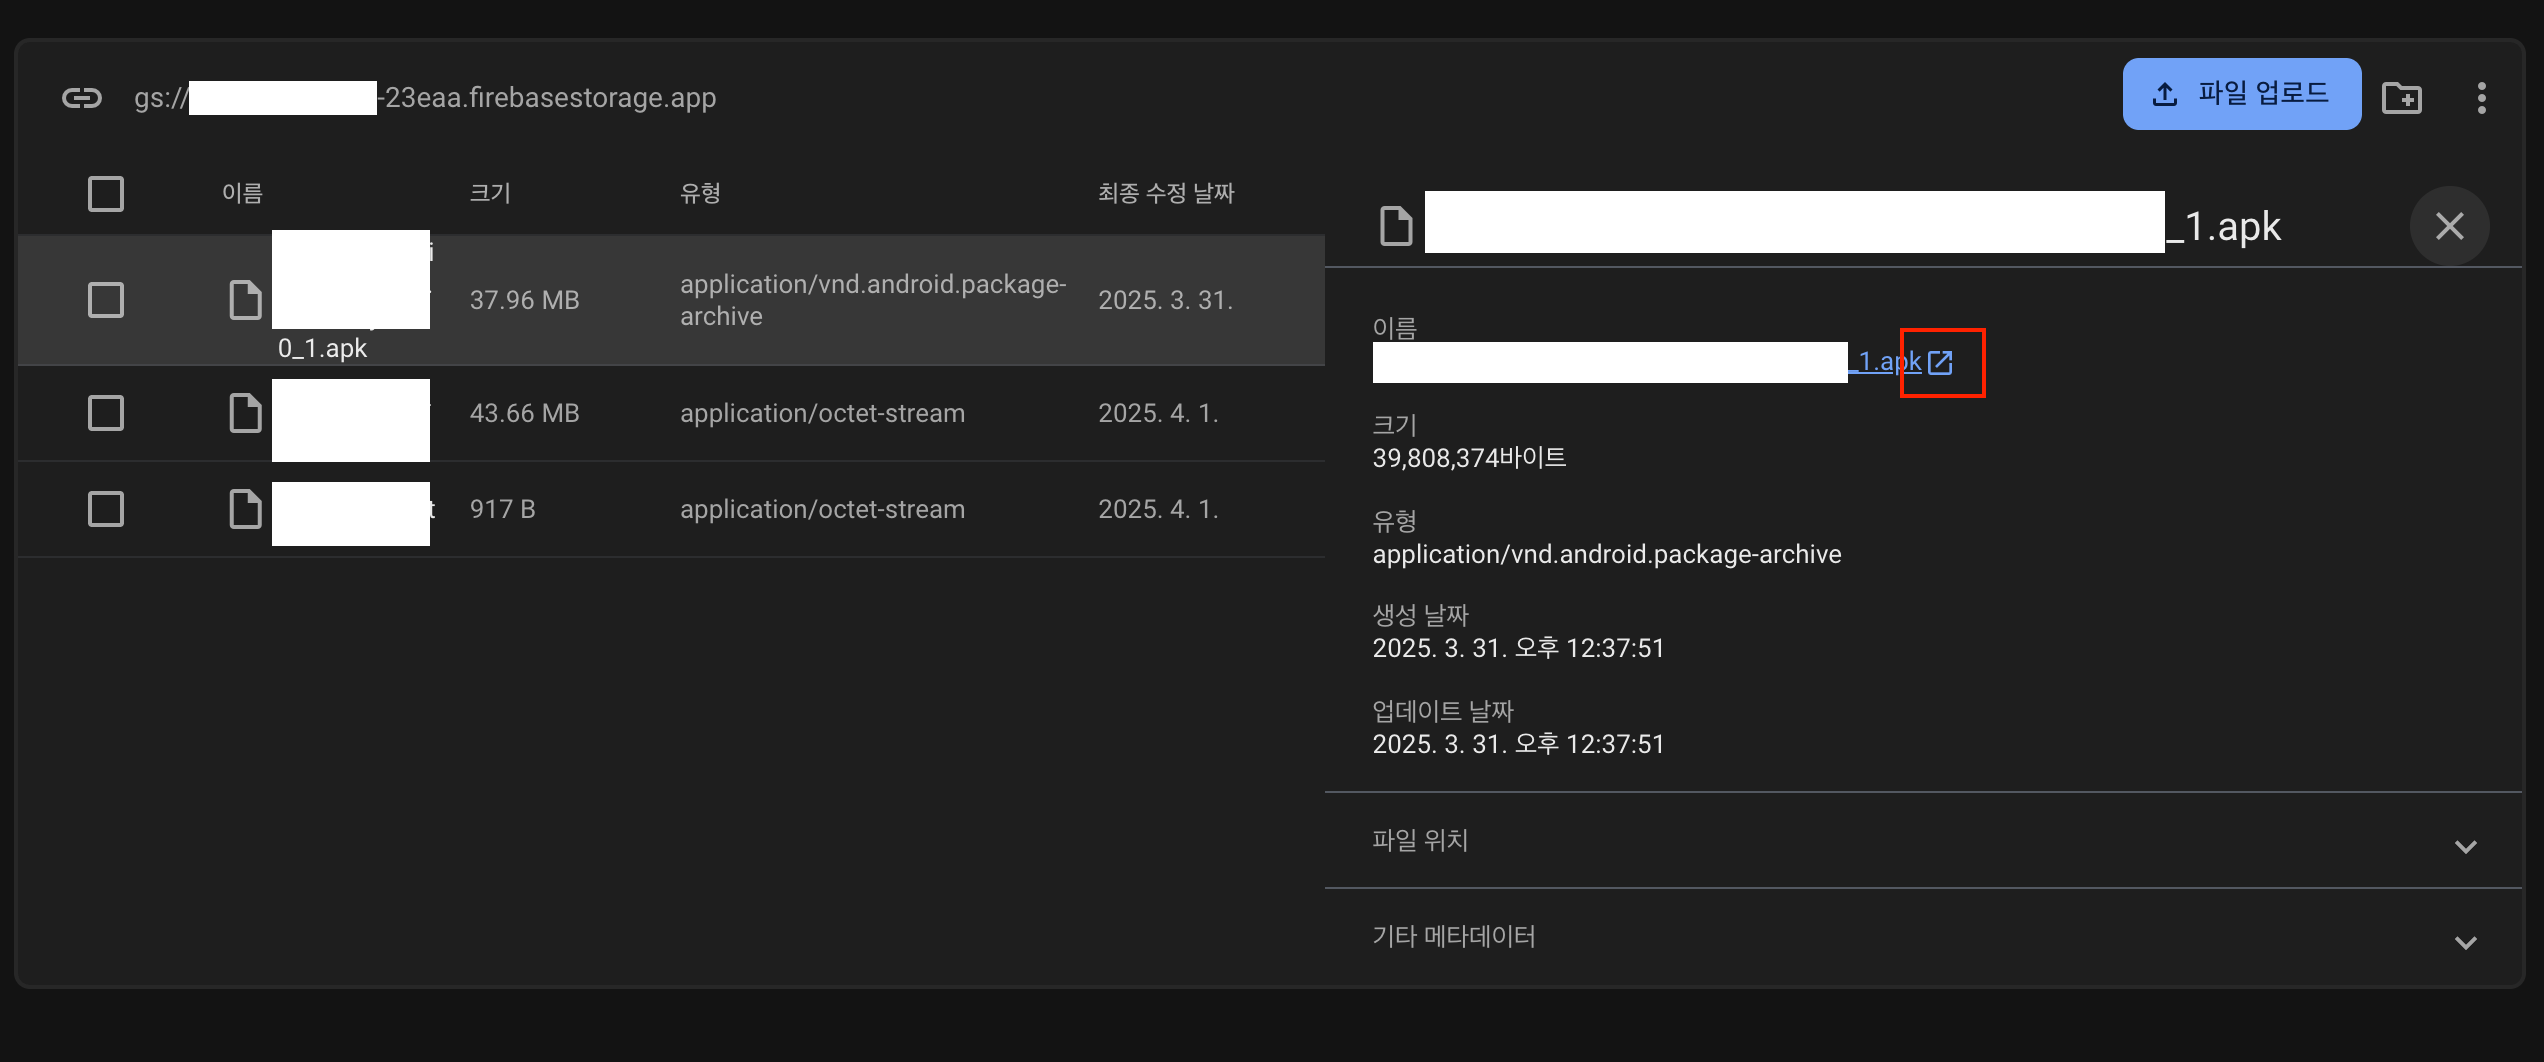Image resolution: width=2544 pixels, height=1062 pixels.
Task: Open the three-dot more options menu
Action: pos(2481,98)
